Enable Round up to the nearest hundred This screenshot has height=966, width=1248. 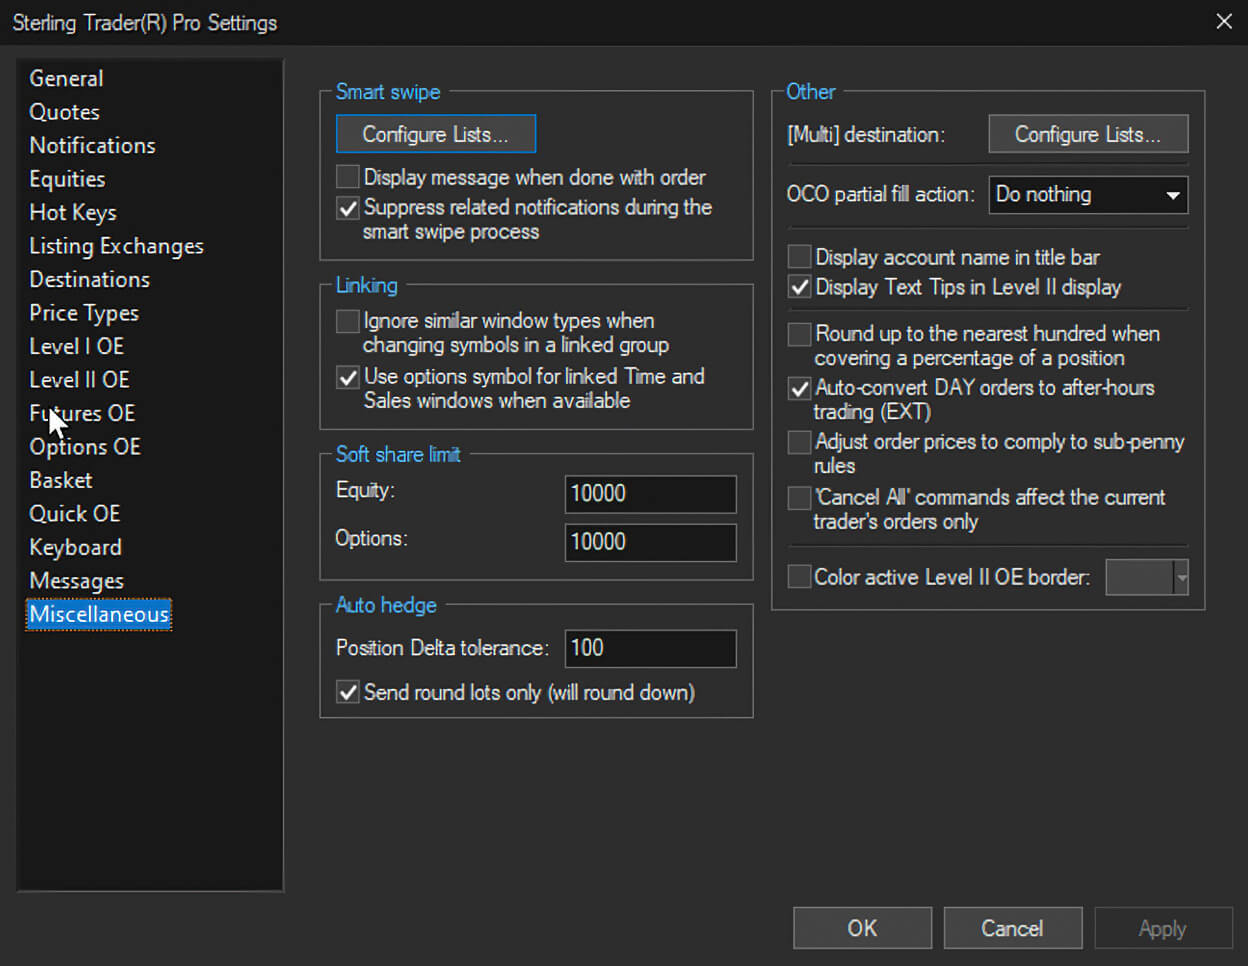tap(799, 333)
